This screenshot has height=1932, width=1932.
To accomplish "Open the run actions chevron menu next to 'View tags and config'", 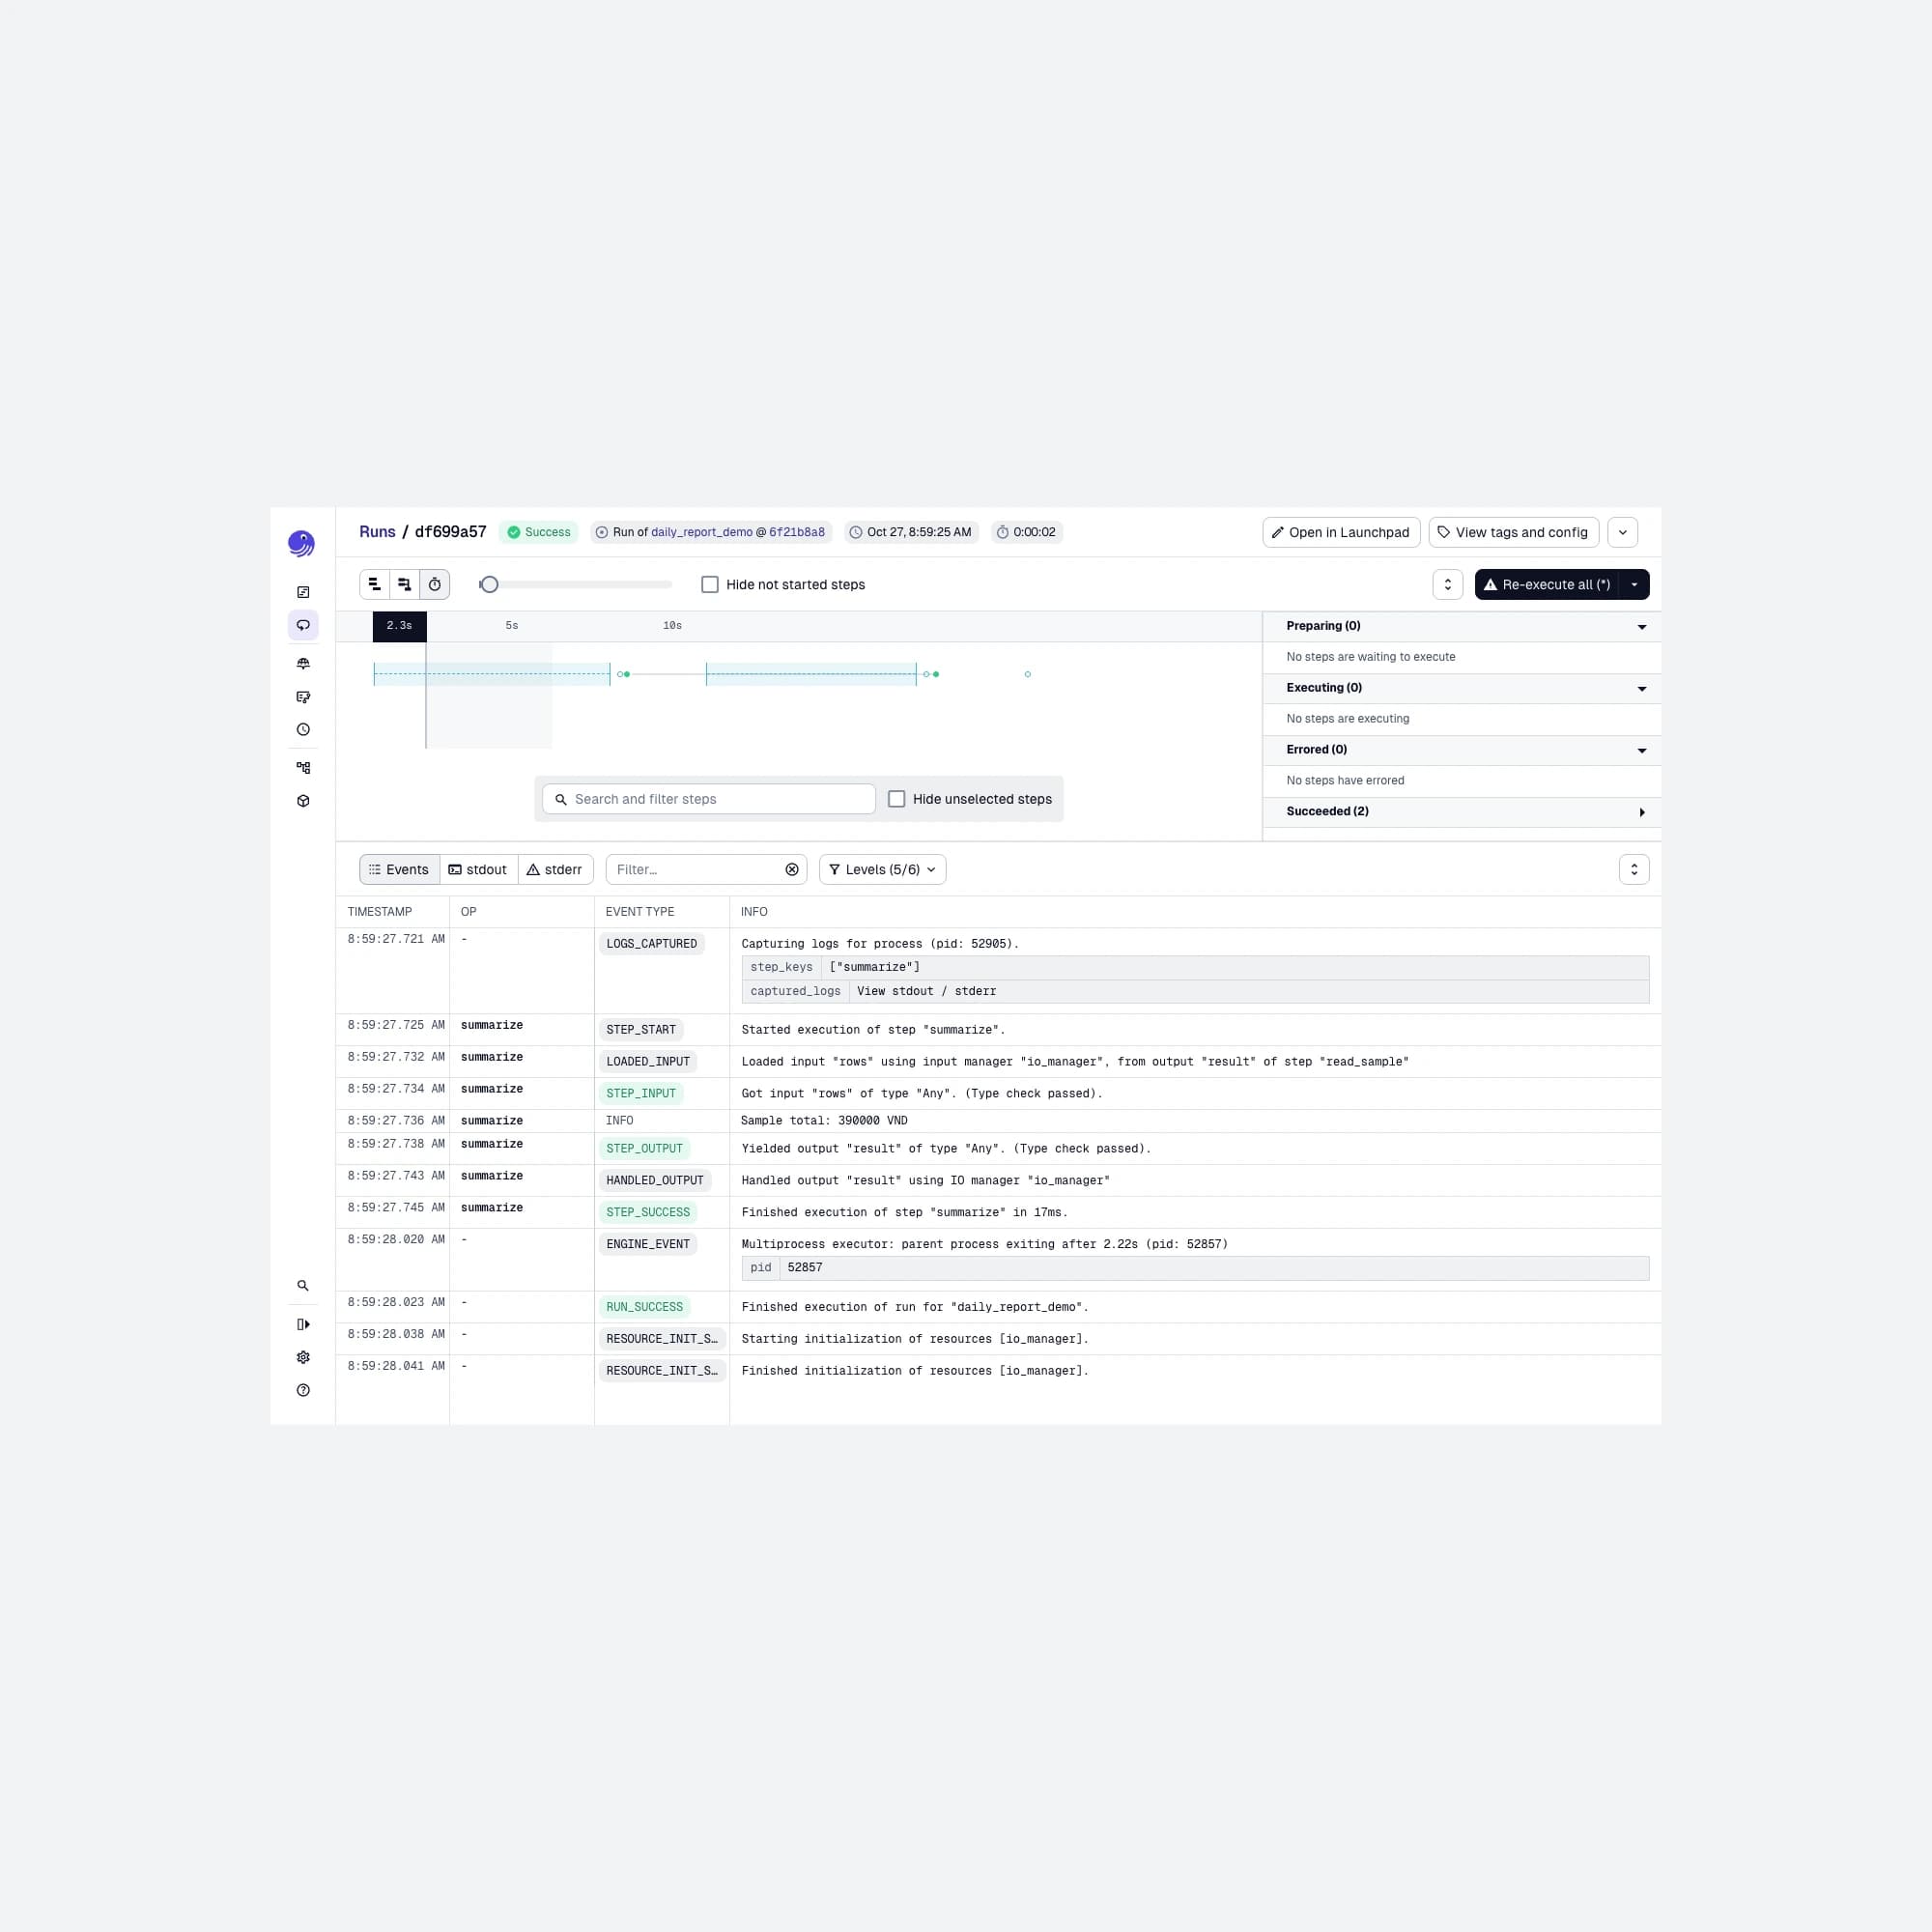I will click(1622, 532).
